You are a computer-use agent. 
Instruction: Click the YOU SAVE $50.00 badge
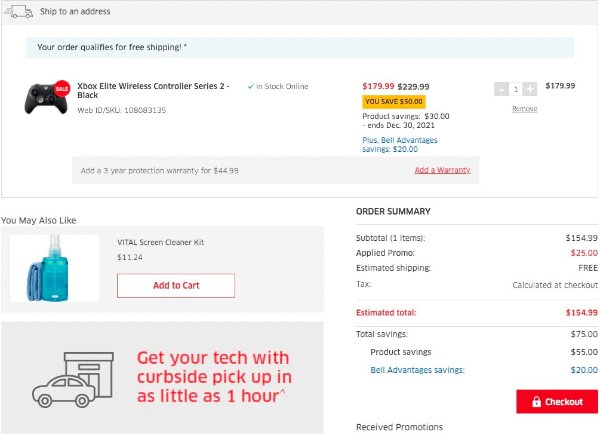tap(394, 102)
